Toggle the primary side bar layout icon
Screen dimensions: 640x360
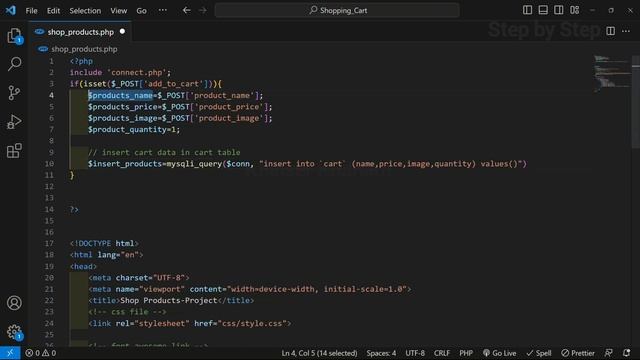(x=527, y=10)
